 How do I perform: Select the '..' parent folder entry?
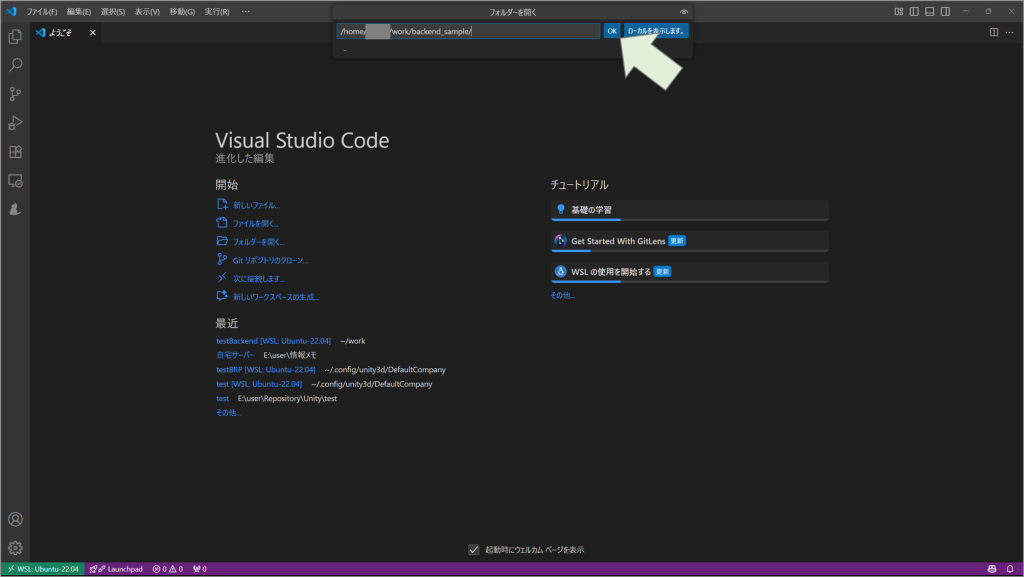click(x=513, y=50)
